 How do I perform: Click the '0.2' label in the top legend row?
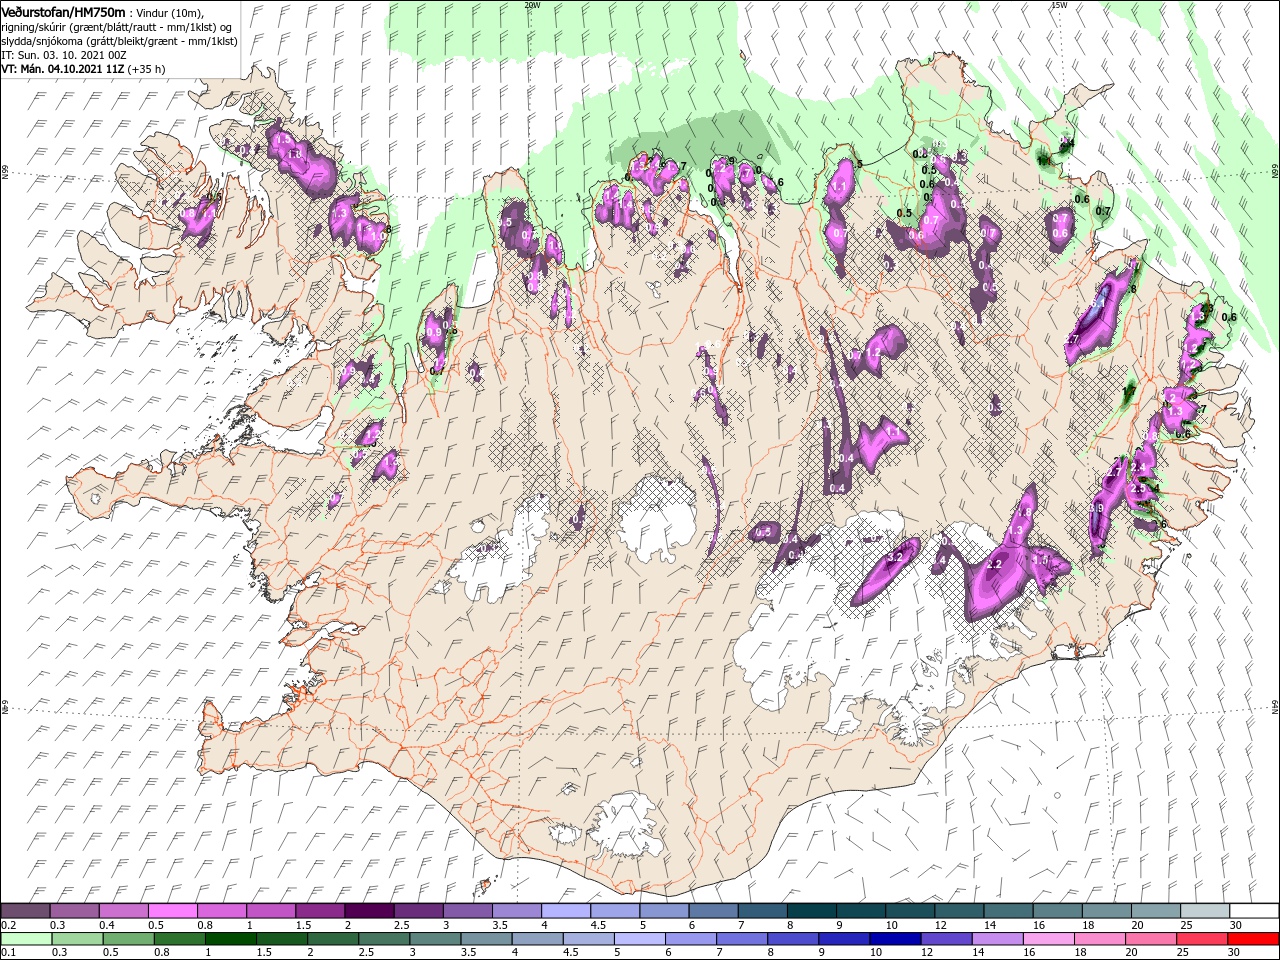pyautogui.click(x=8, y=926)
